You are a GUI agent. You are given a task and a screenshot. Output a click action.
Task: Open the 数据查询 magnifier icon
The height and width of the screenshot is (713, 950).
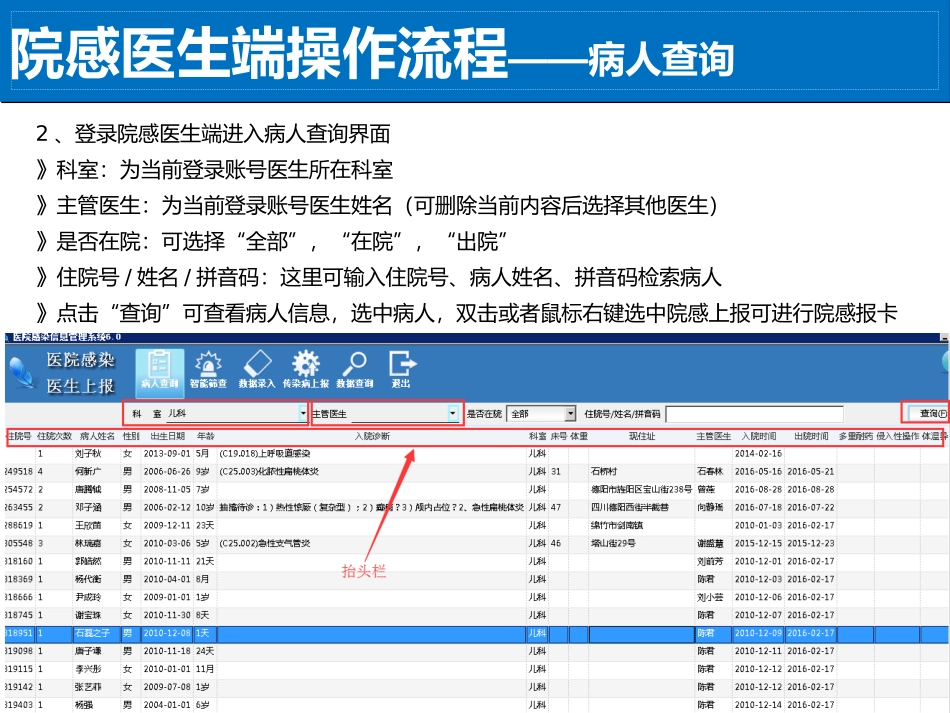click(354, 369)
